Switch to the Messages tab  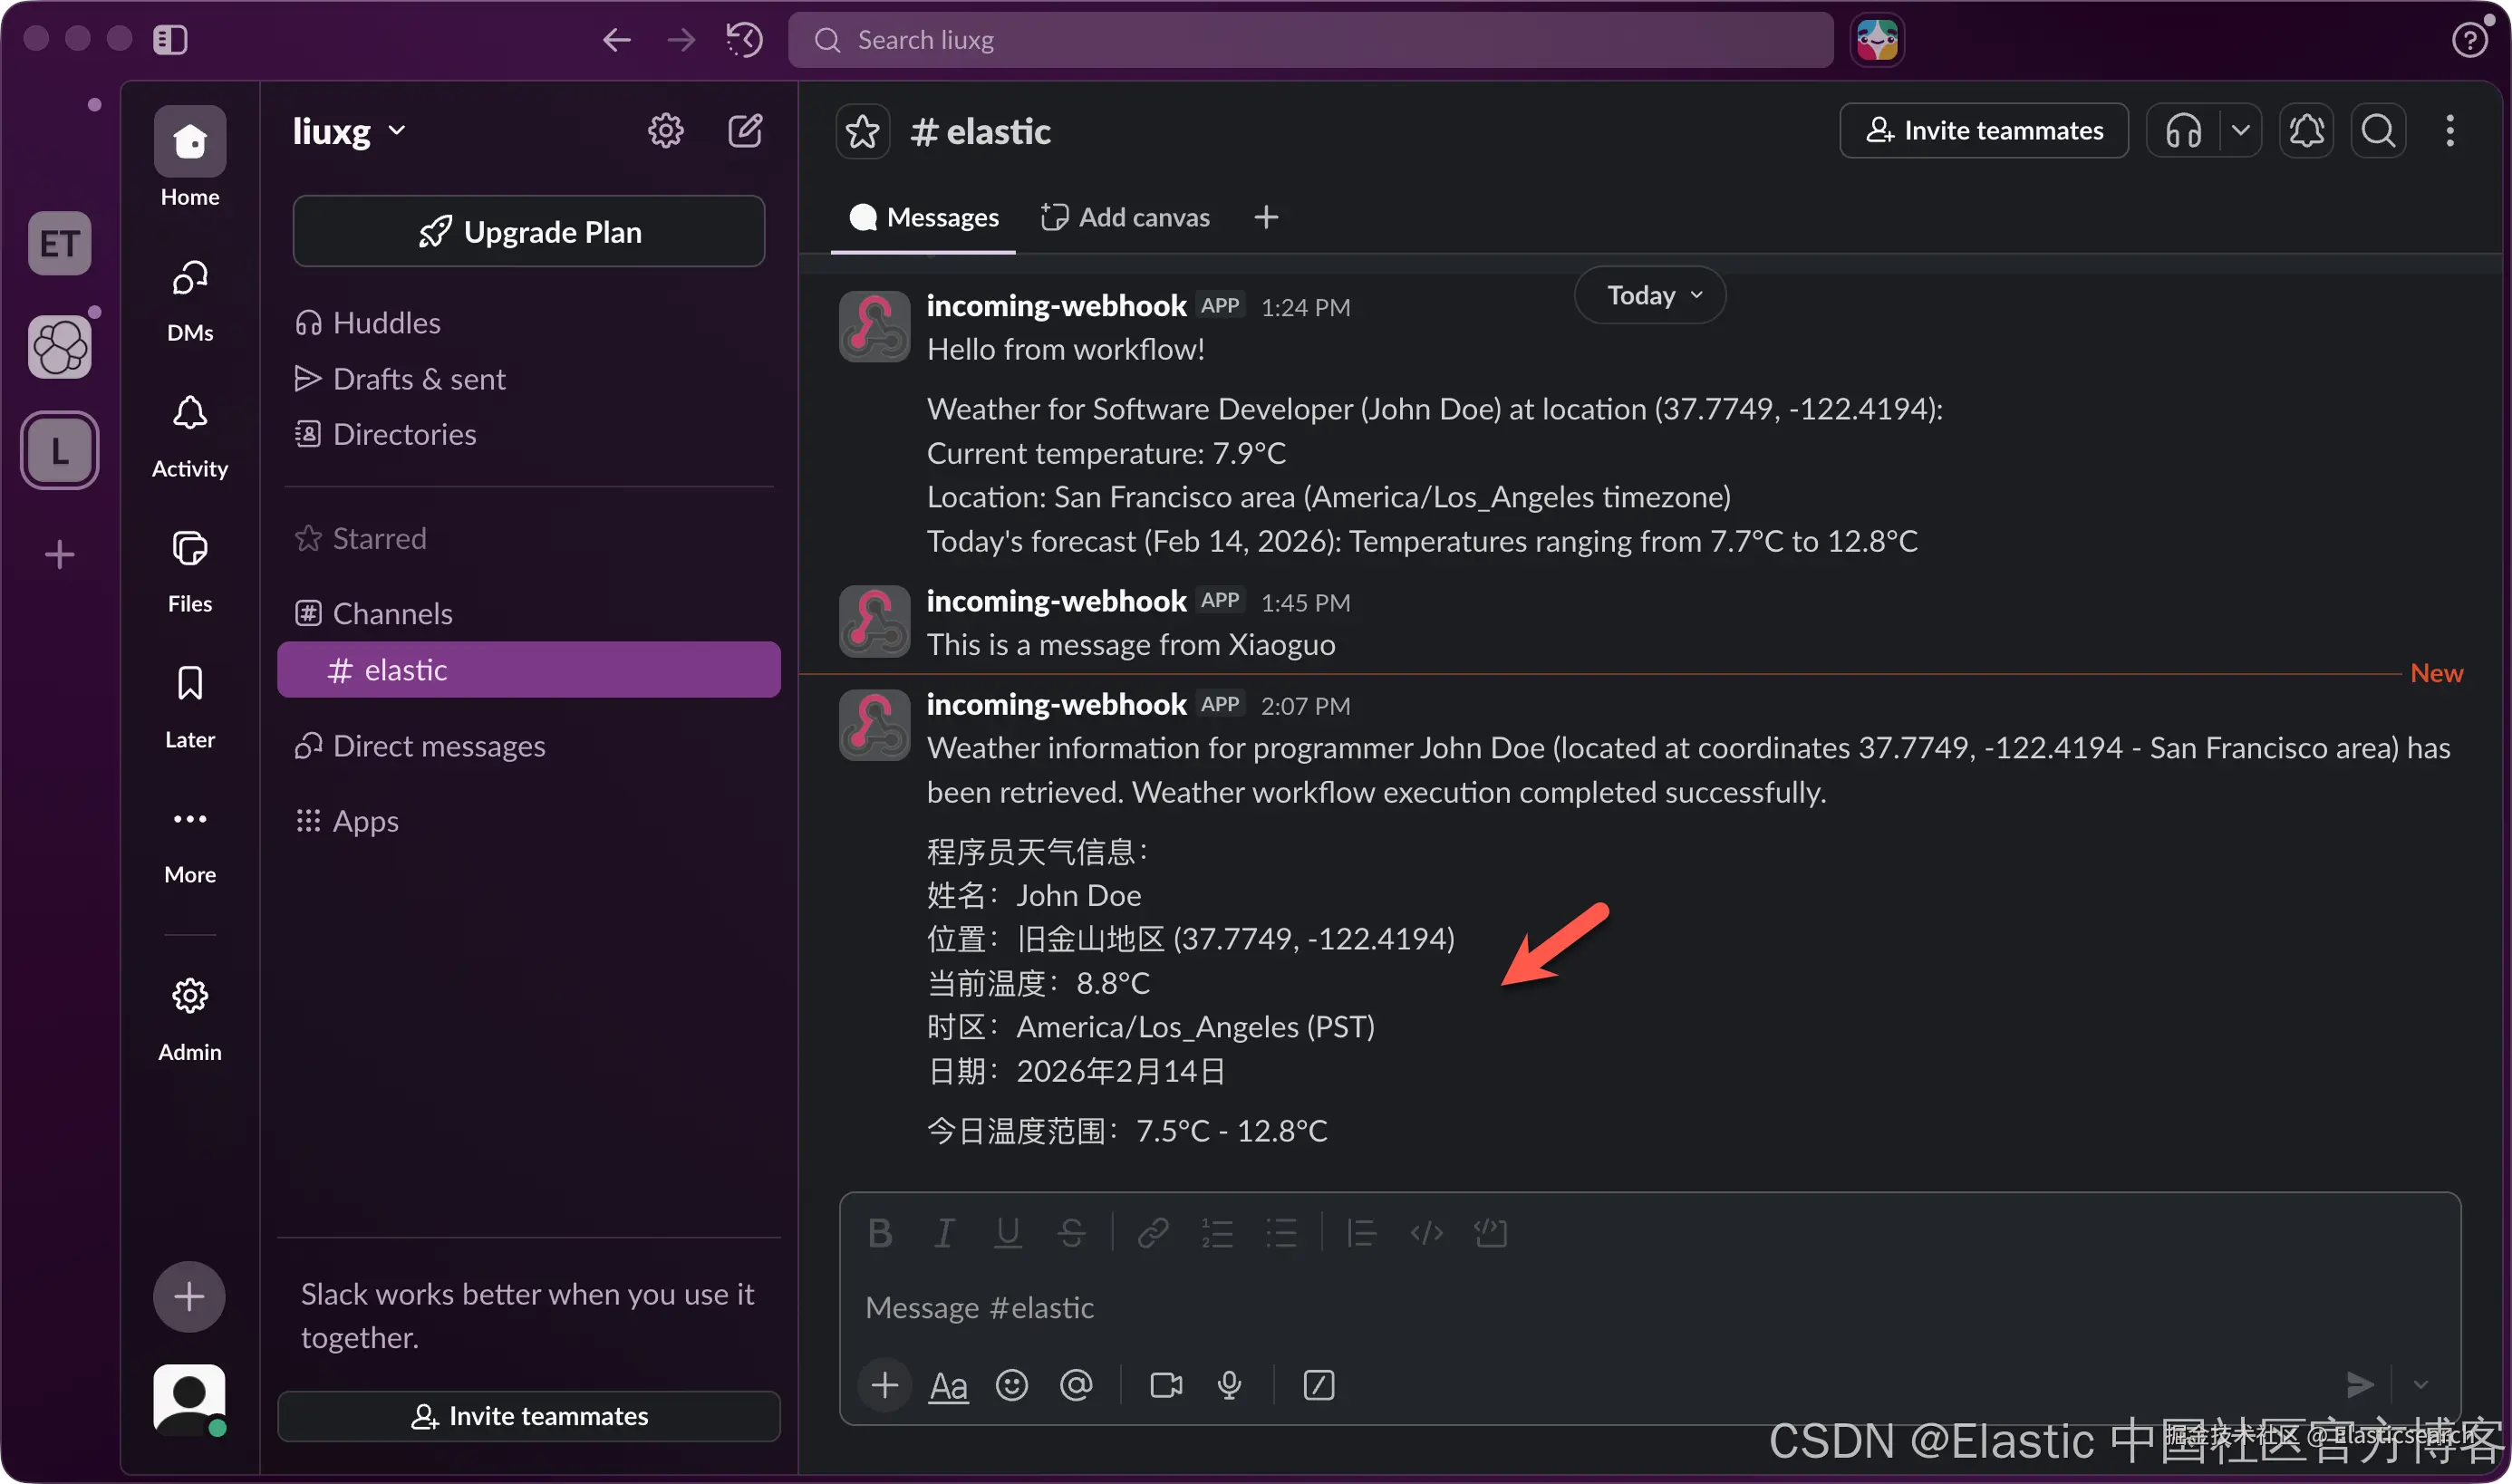point(924,217)
